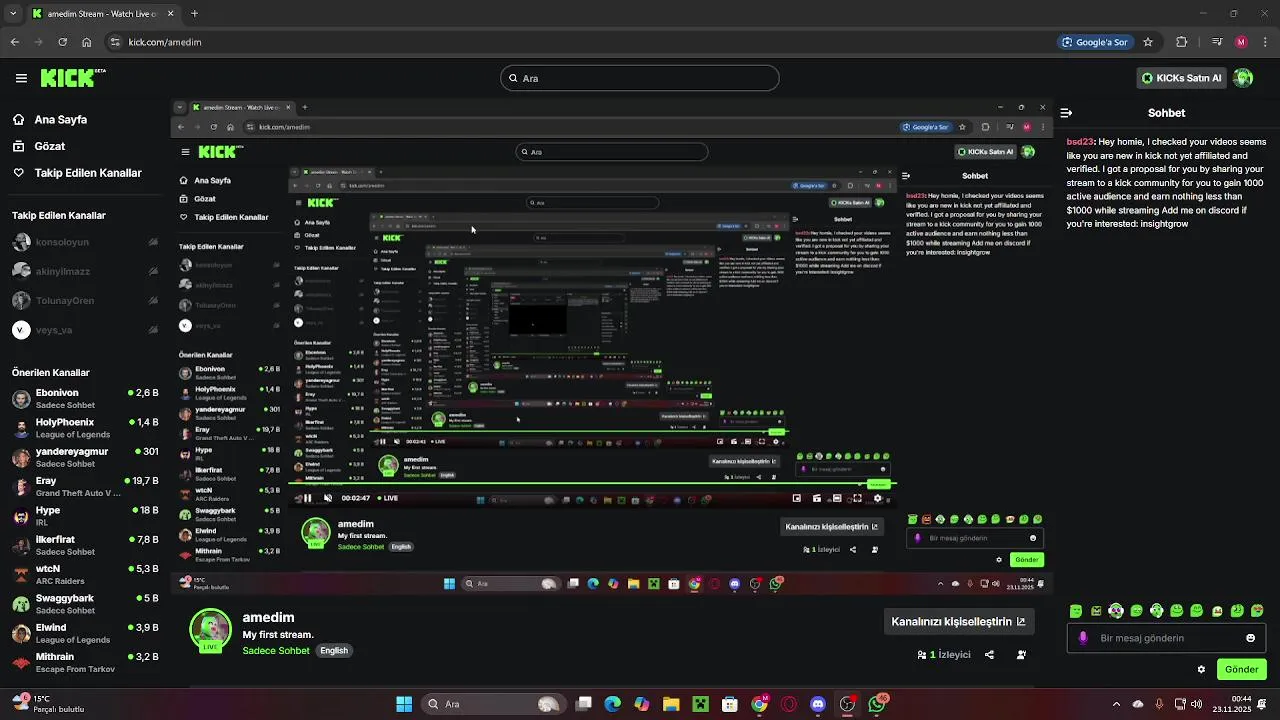Reload the kick.com page

(x=62, y=42)
